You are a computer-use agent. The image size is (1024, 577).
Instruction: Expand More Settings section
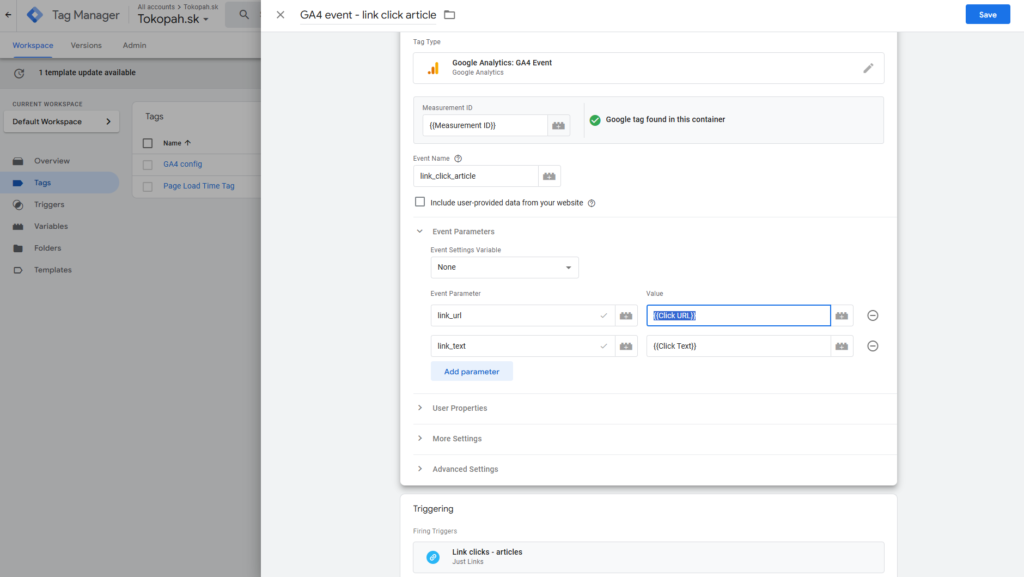(x=456, y=439)
